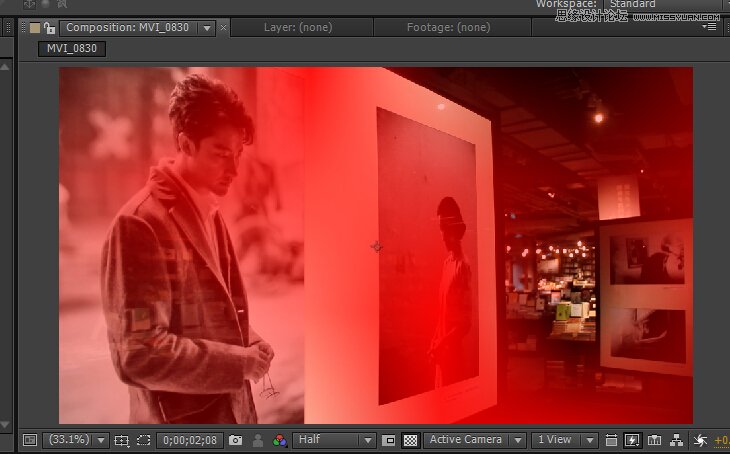Click the Always Preview This View icon
730x454 pixels.
coord(29,440)
